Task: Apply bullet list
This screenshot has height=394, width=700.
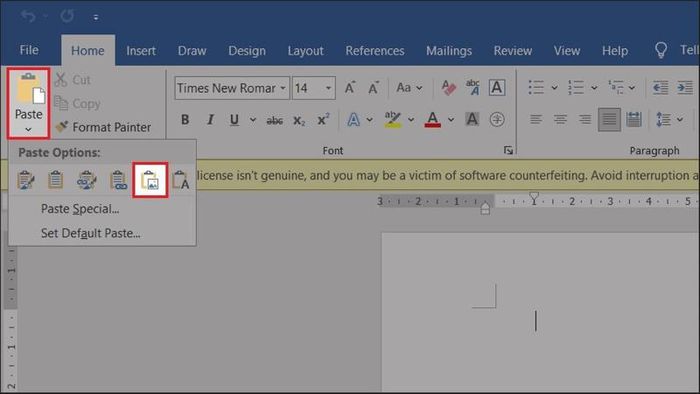Action: point(536,87)
